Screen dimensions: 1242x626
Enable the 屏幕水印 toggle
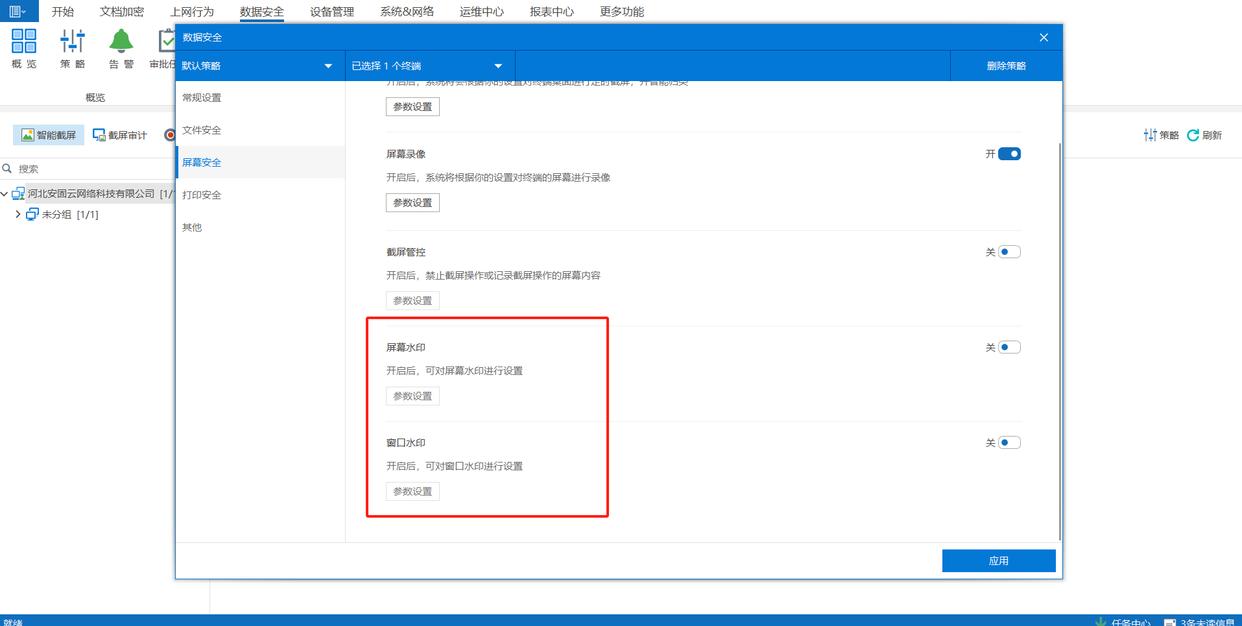tap(1009, 348)
